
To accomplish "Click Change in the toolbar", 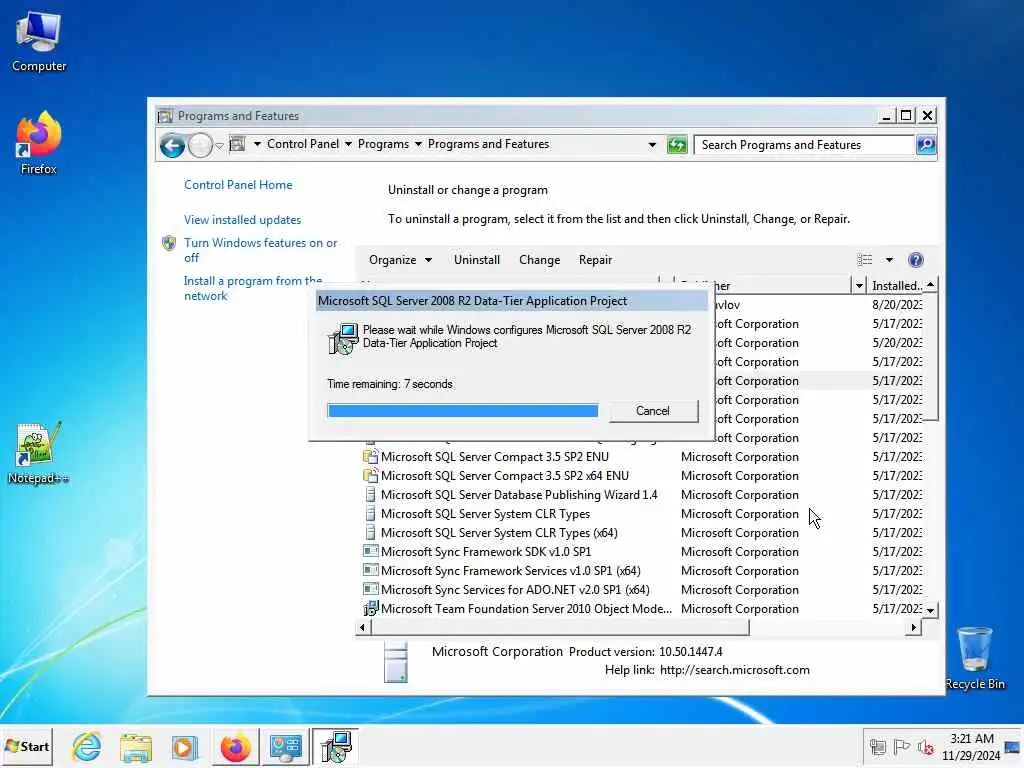I will pos(539,260).
